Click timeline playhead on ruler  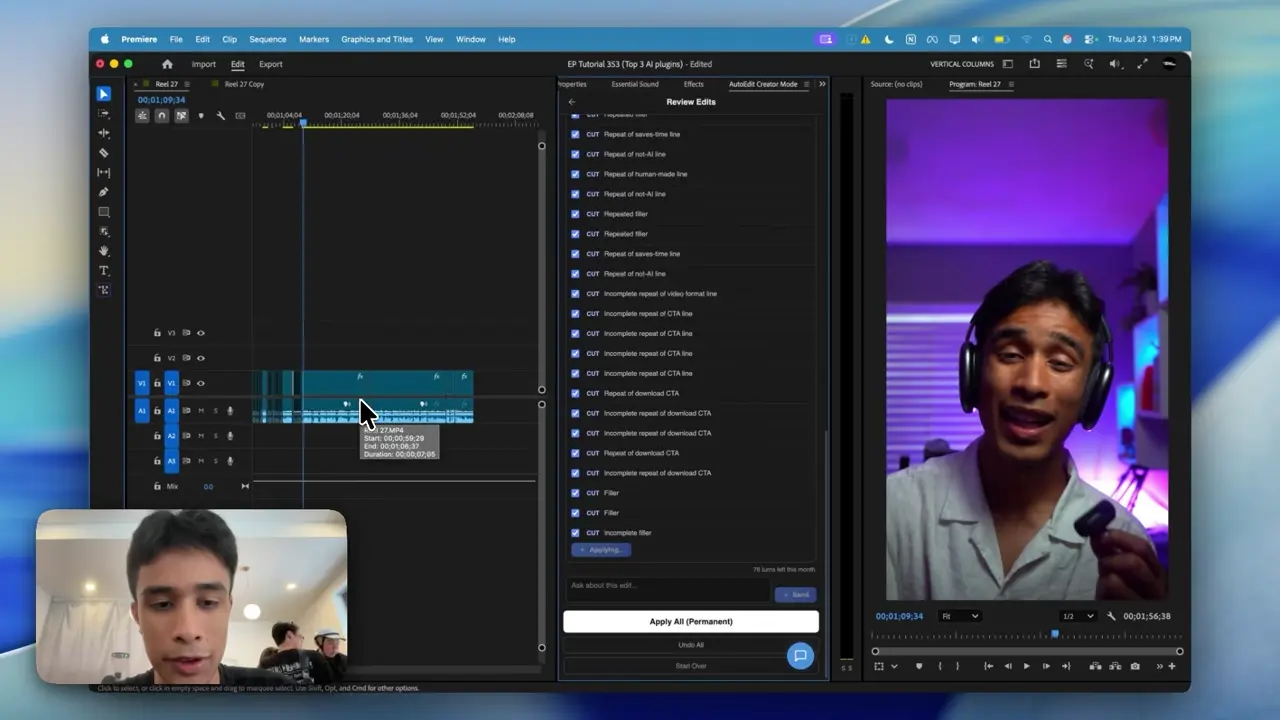click(303, 122)
